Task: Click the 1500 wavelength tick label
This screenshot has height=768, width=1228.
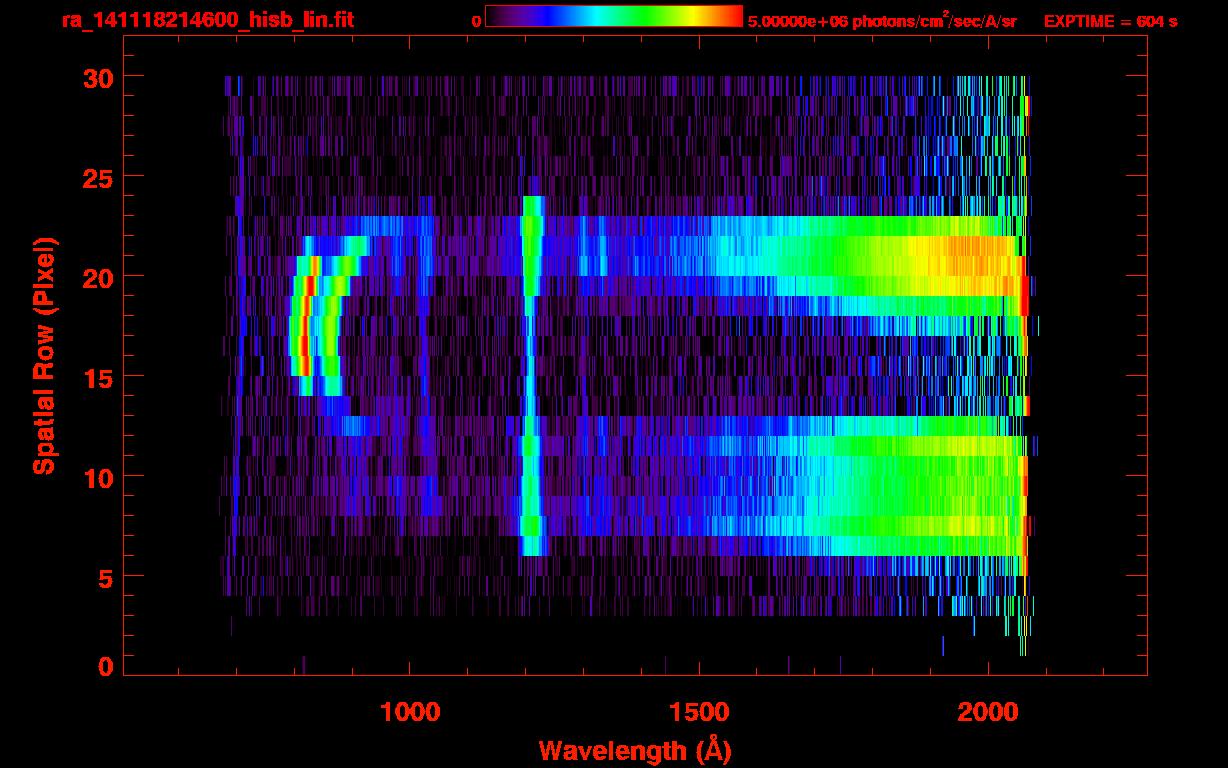Action: pyautogui.click(x=699, y=712)
